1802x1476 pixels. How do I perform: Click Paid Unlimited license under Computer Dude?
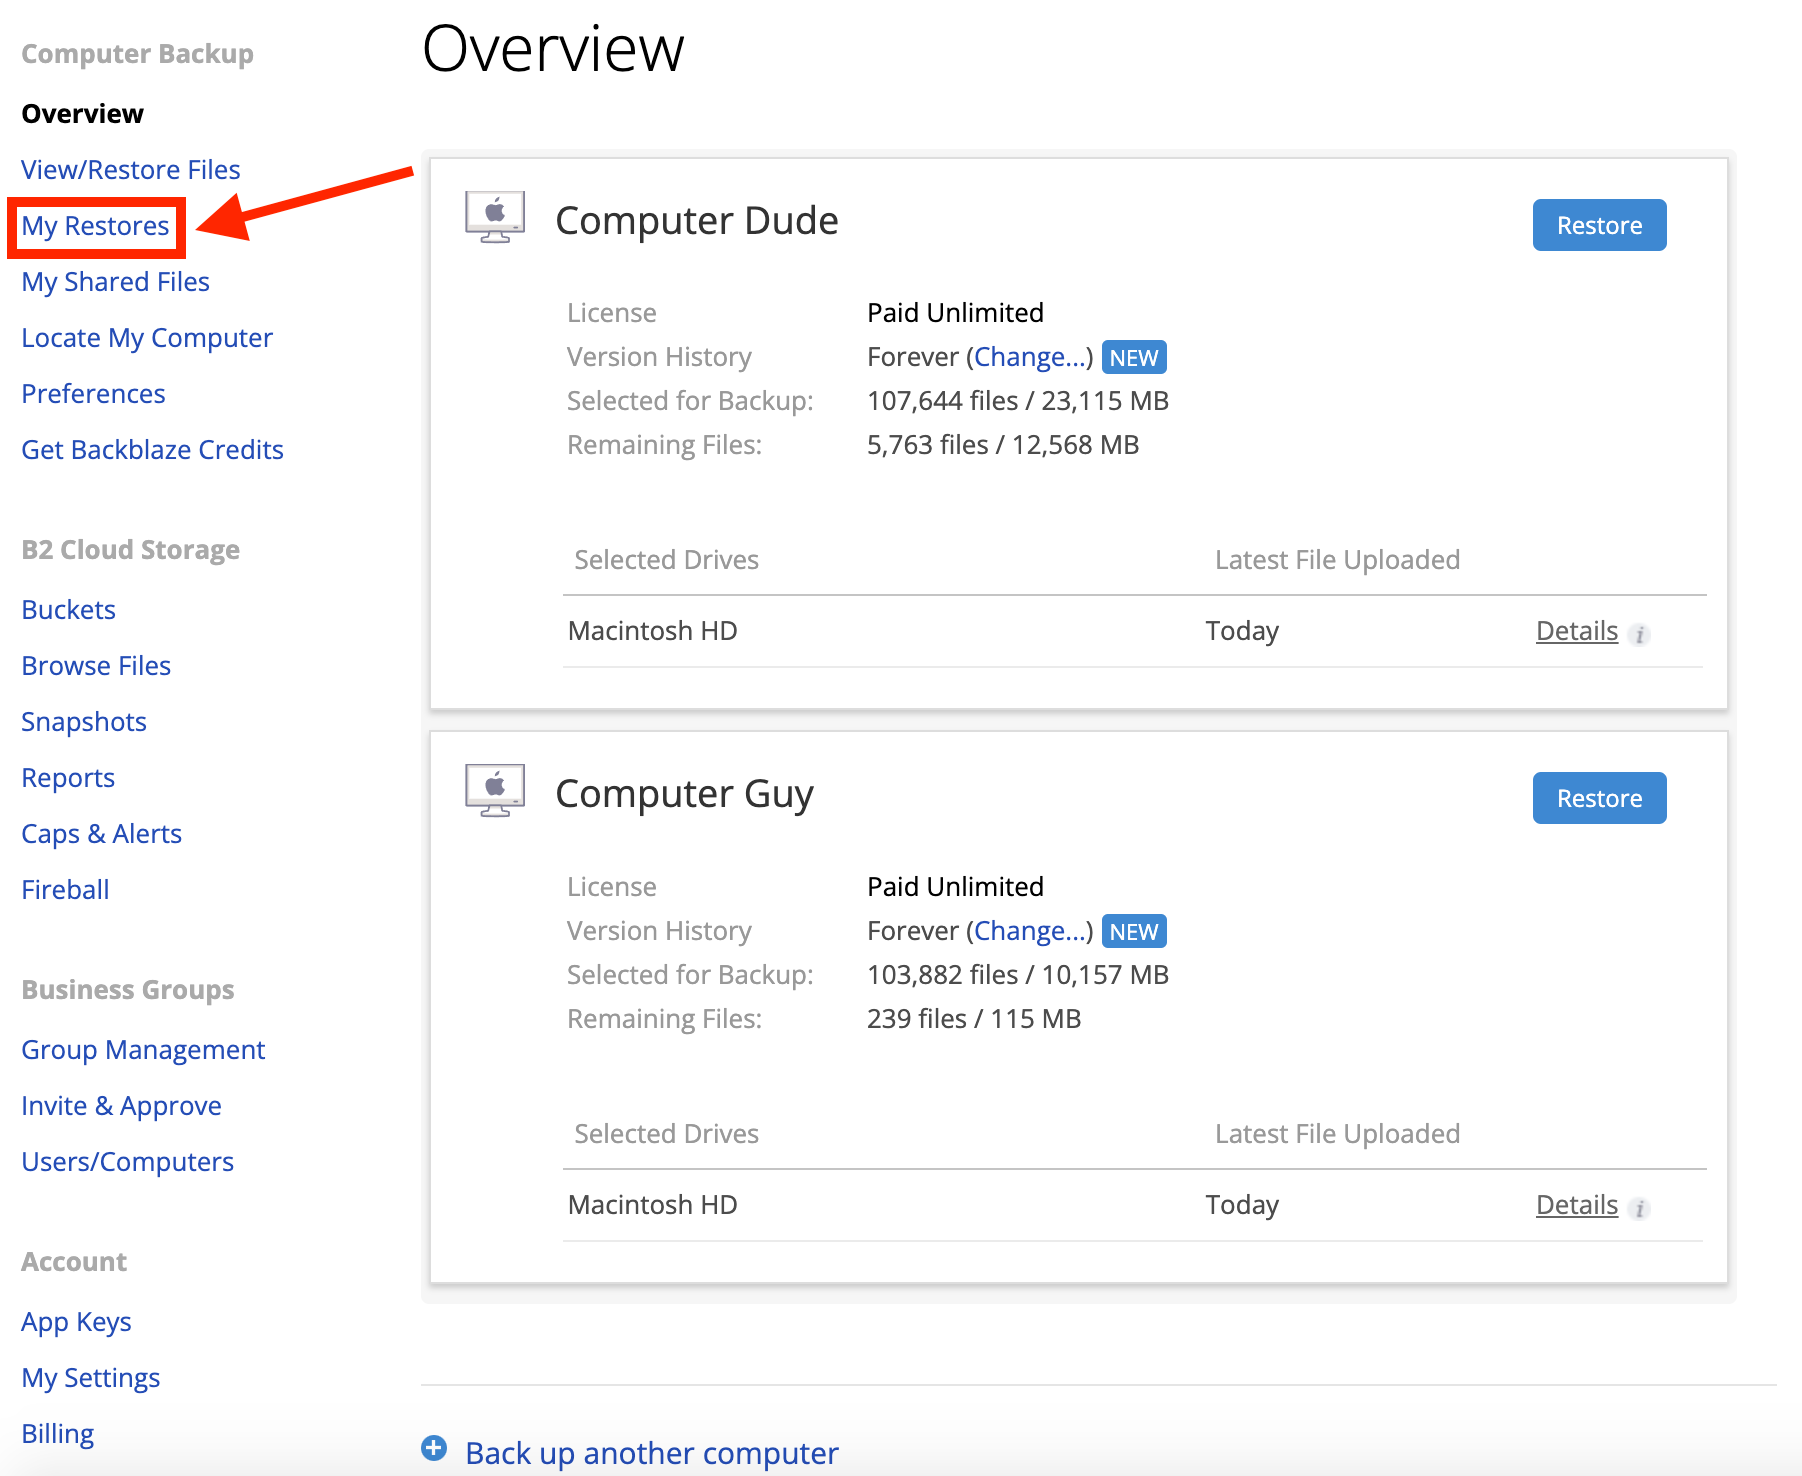coord(955,313)
